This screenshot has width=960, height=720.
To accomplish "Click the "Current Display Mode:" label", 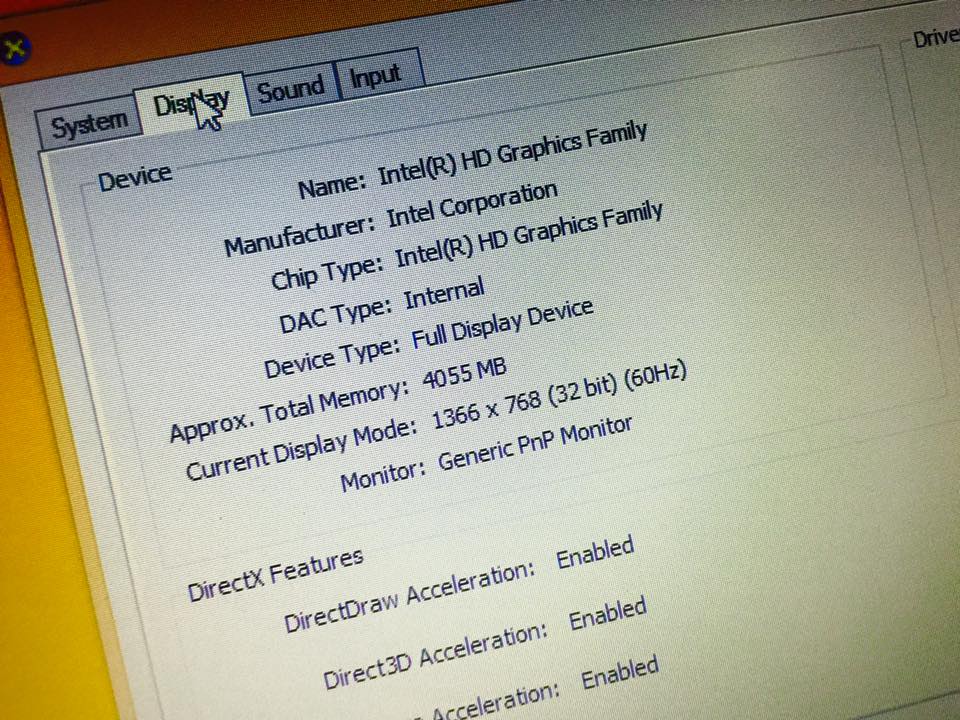I will [x=301, y=451].
